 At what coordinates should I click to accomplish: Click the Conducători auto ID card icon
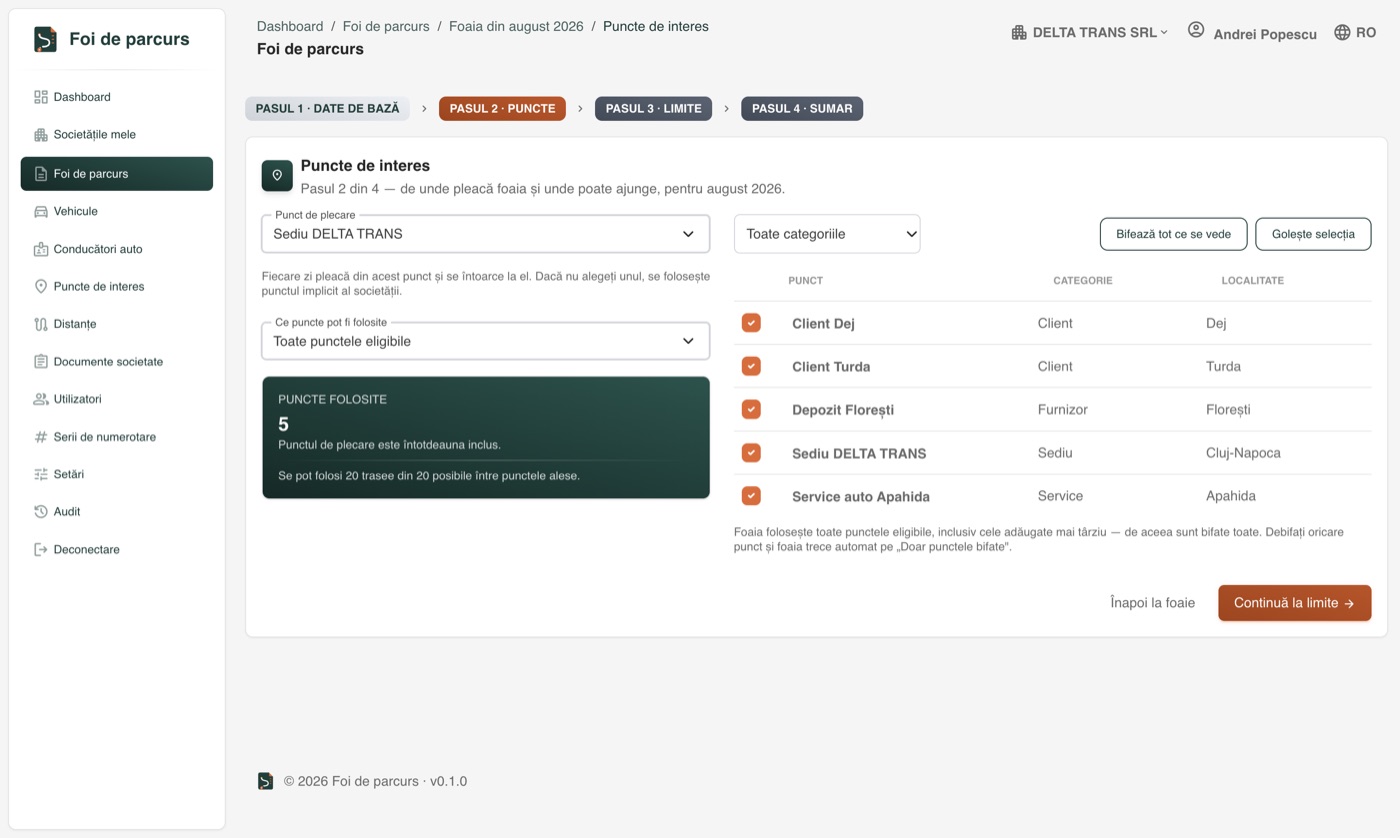[41, 249]
